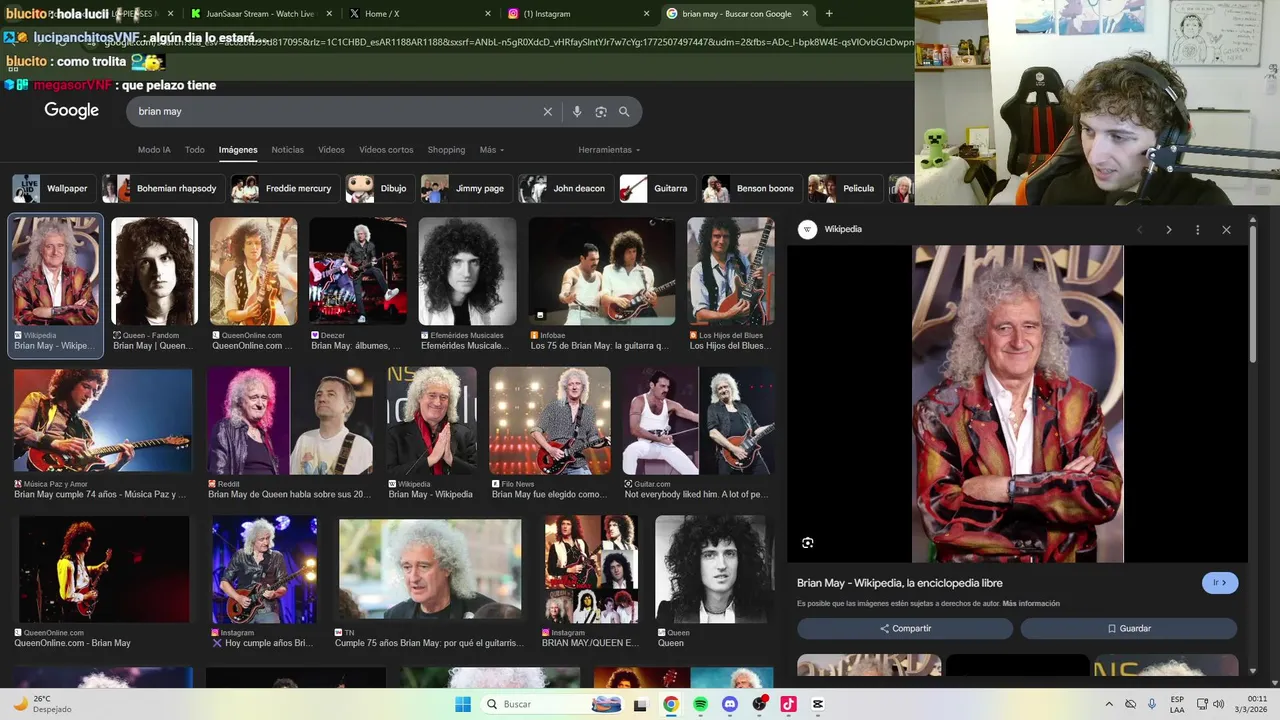Switch to Noticias tab
This screenshot has height=720, width=1280.
click(287, 150)
